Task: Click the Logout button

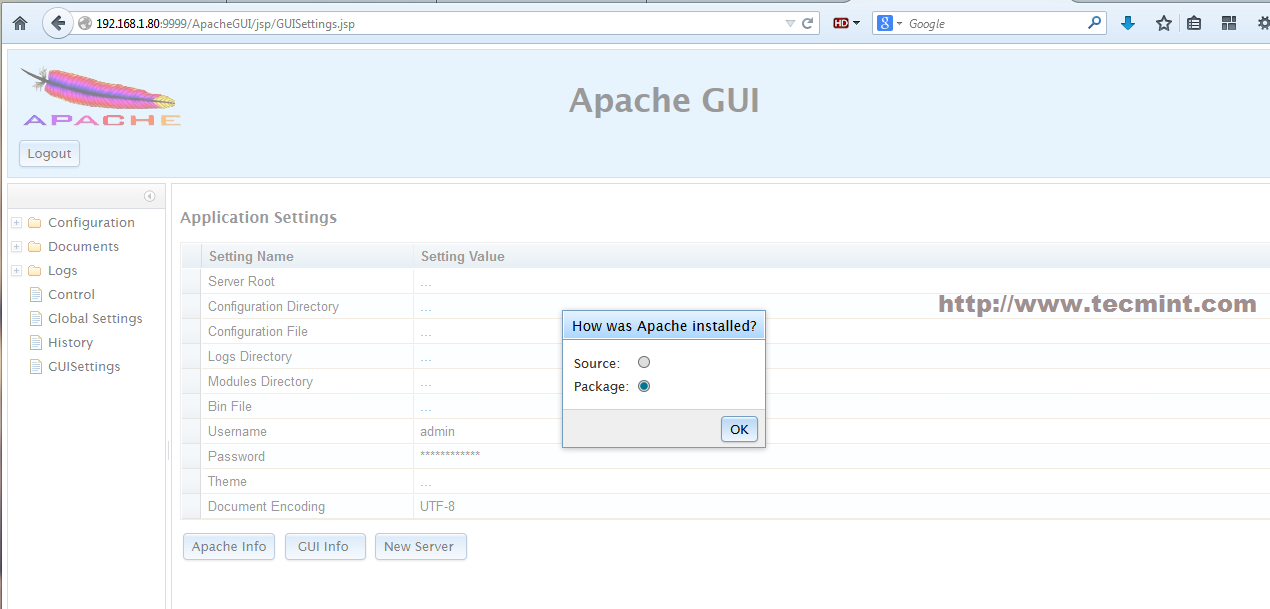Action: coord(49,153)
